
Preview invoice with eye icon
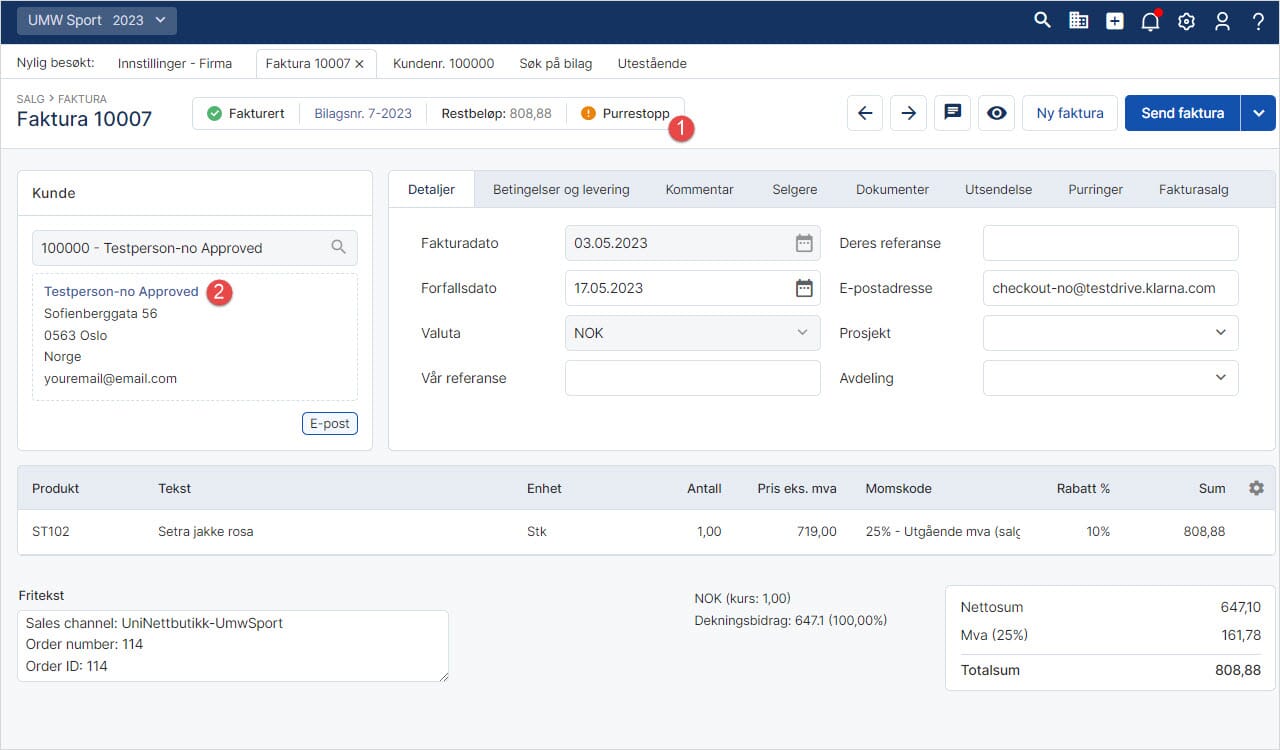point(996,113)
